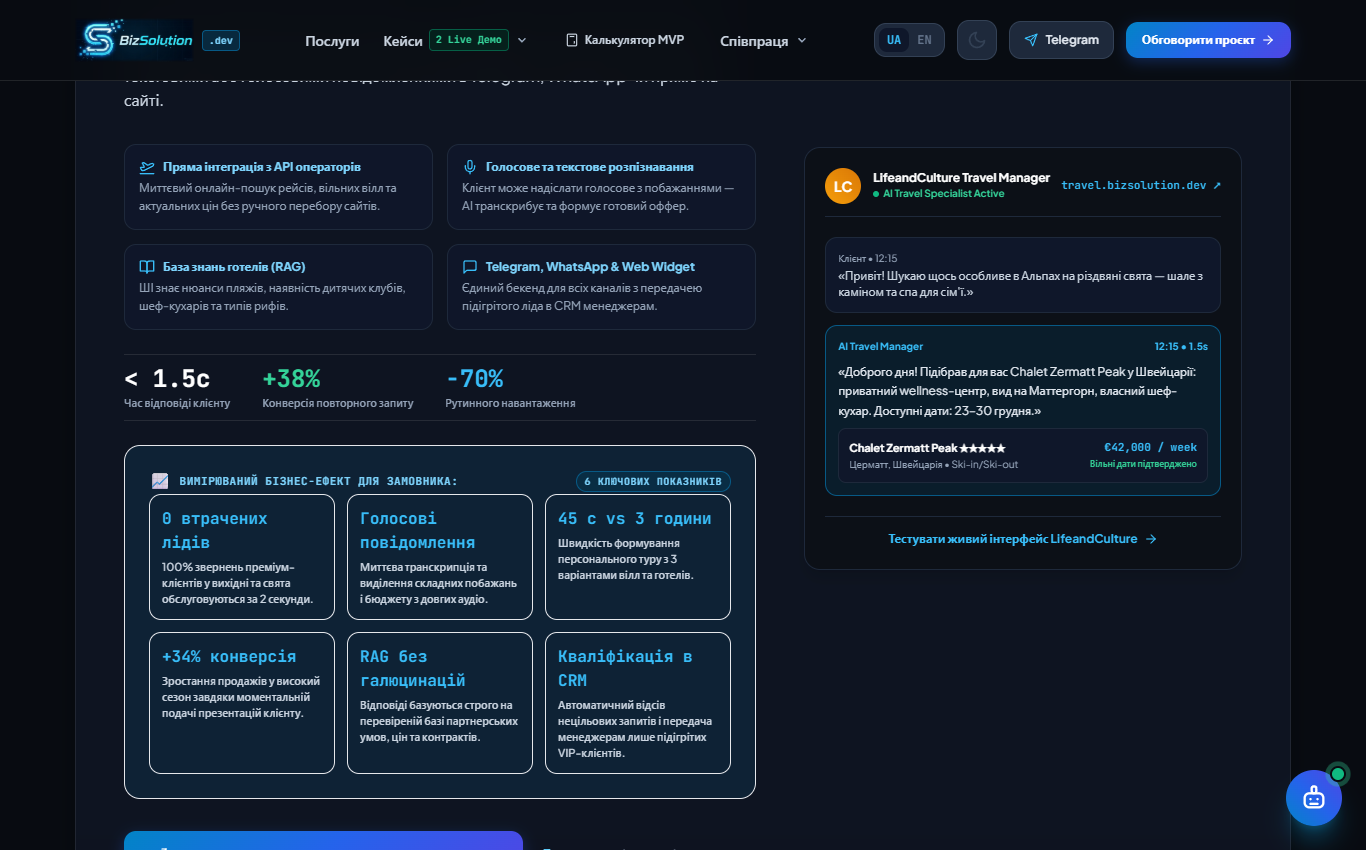Click the arrow icon in Обговорити проєкт

(1268, 40)
